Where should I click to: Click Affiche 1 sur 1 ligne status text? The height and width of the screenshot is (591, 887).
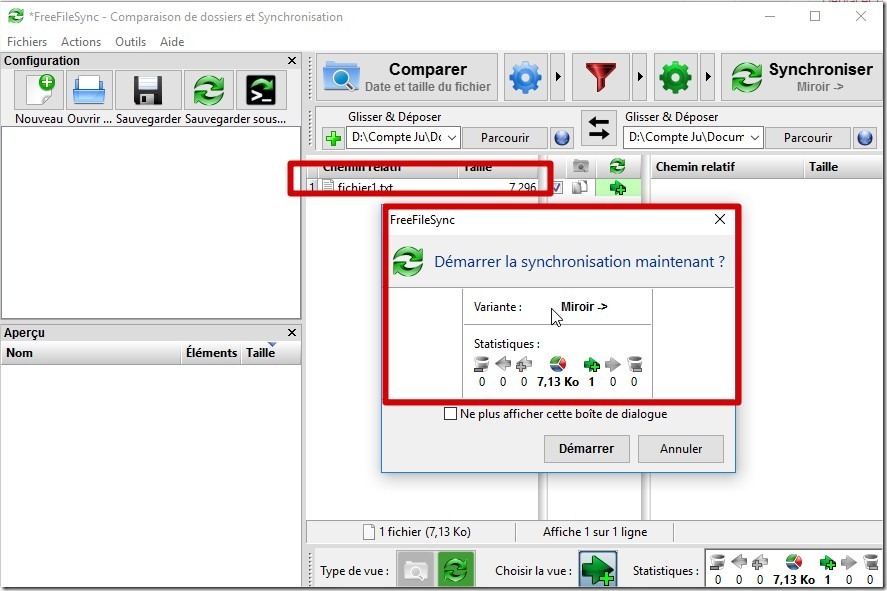(595, 532)
